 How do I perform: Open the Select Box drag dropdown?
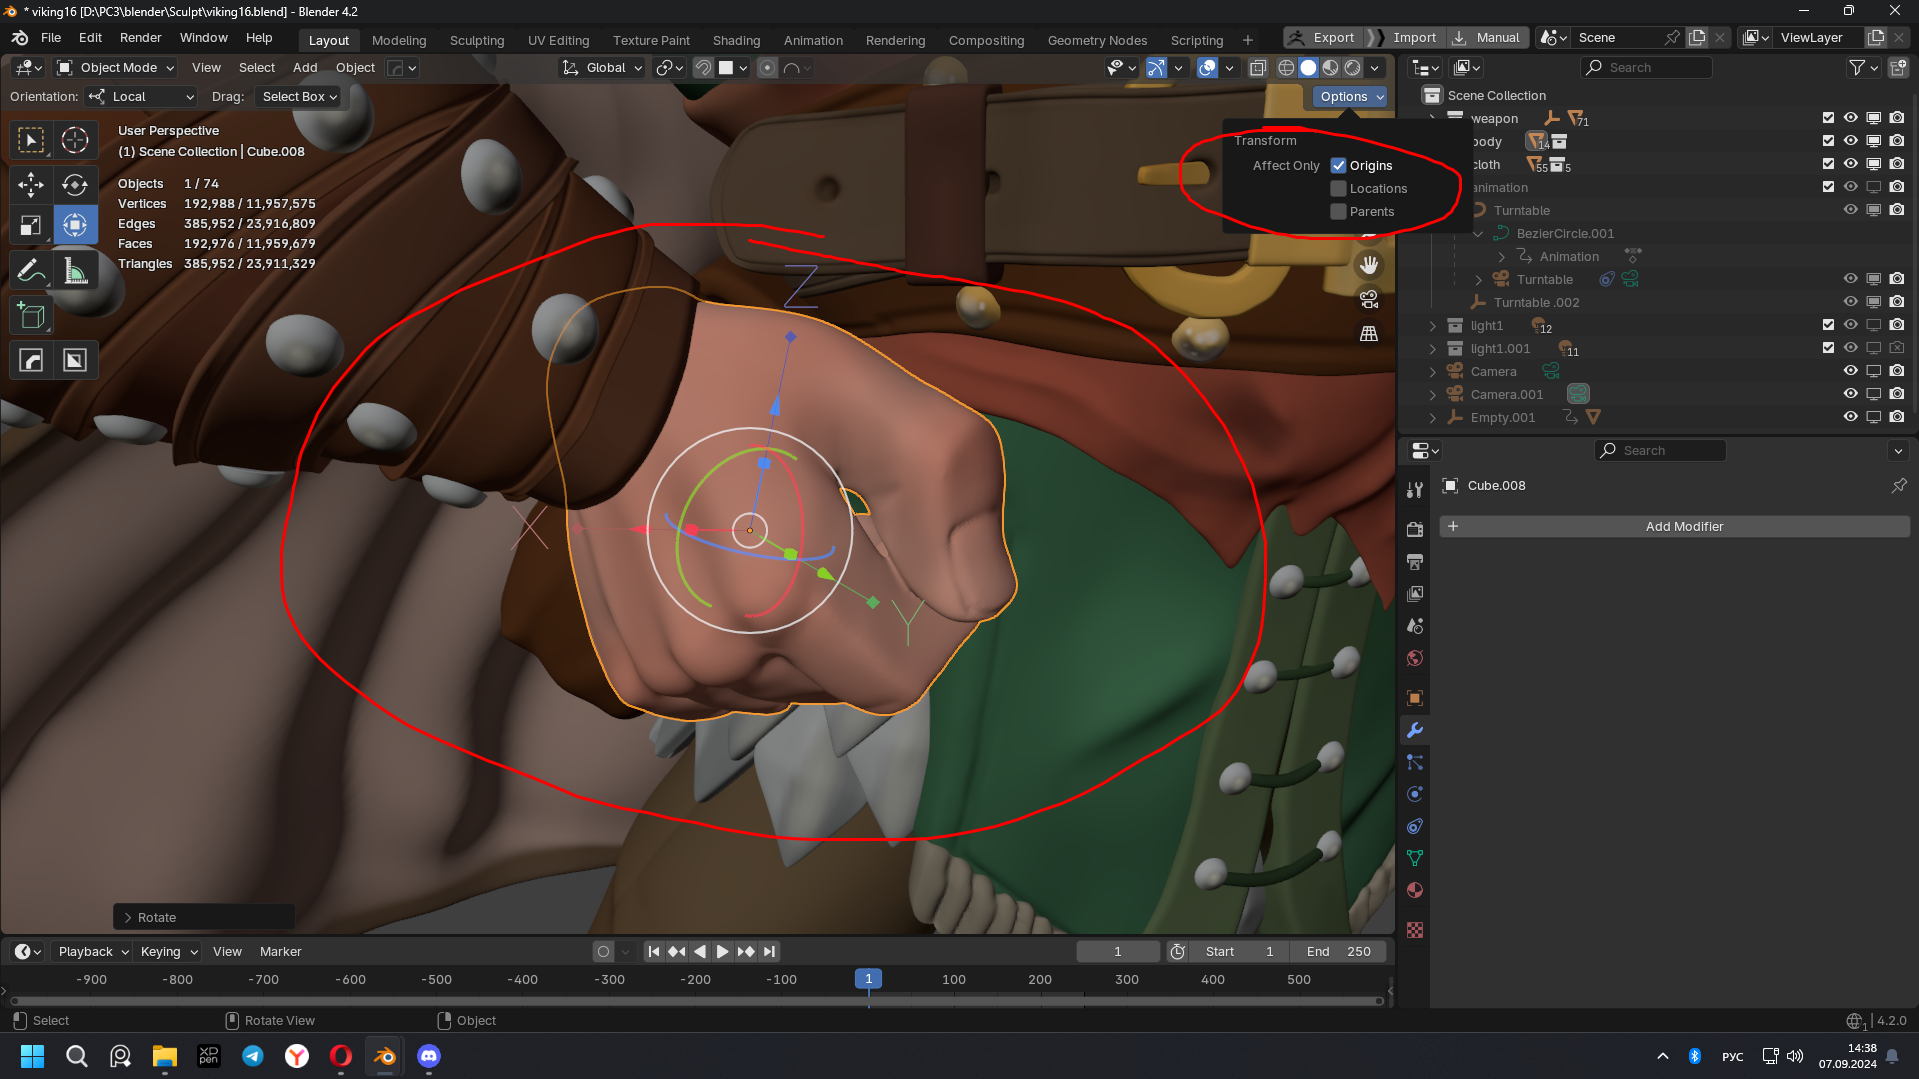point(298,97)
